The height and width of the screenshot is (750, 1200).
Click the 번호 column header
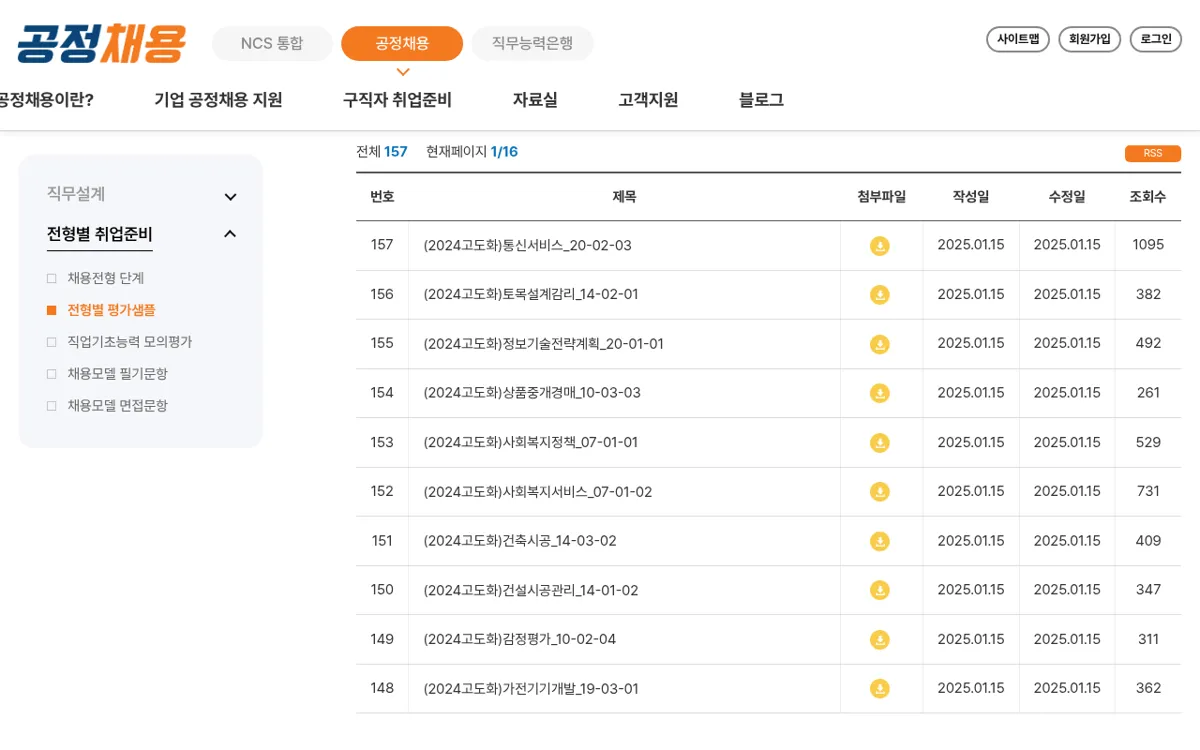click(382, 197)
